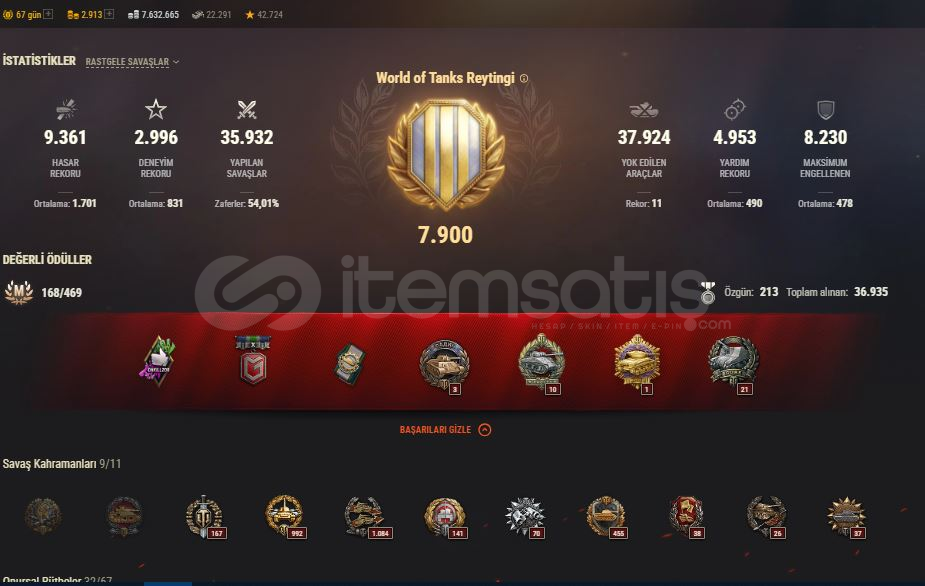
Task: Click the Yok Edilen Araçlar destroyed tanks icon
Action: point(644,110)
